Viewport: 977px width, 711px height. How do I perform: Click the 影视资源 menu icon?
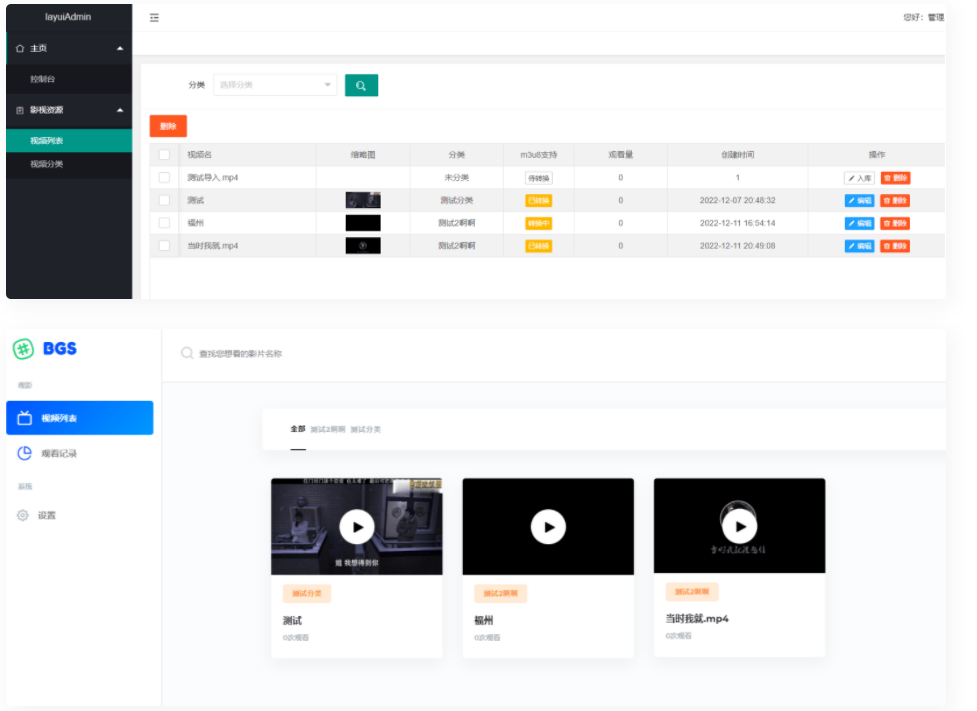pos(20,110)
